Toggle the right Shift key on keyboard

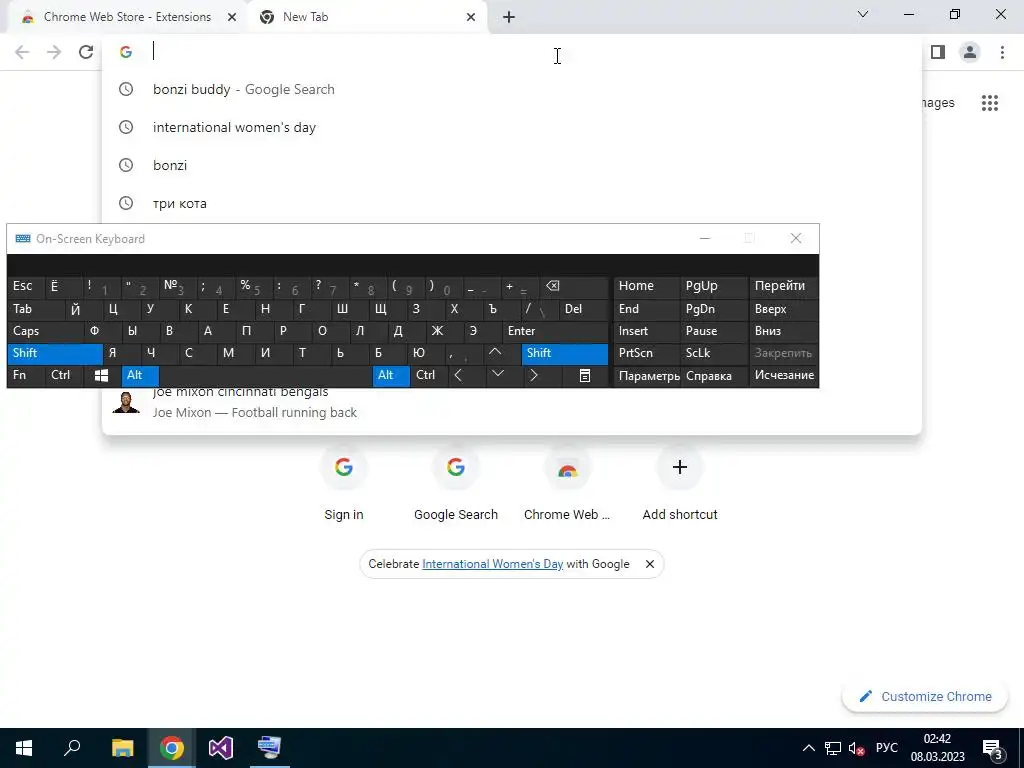[565, 353]
